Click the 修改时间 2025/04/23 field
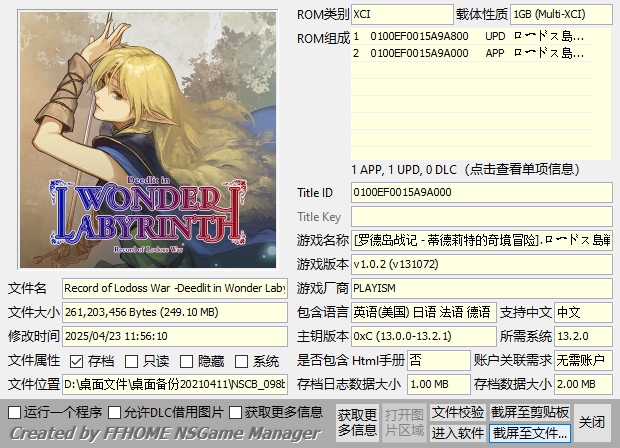620x448 pixels. pos(175,336)
